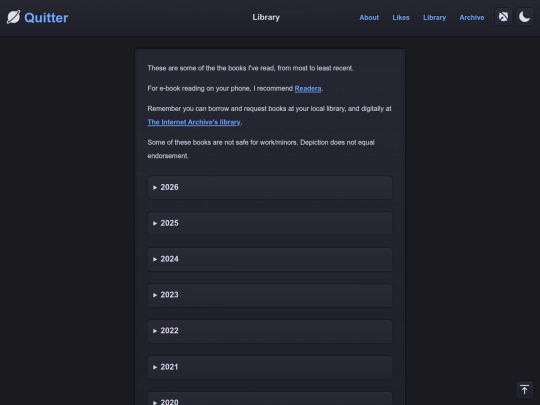Open The Internet Archive's library link

point(194,122)
